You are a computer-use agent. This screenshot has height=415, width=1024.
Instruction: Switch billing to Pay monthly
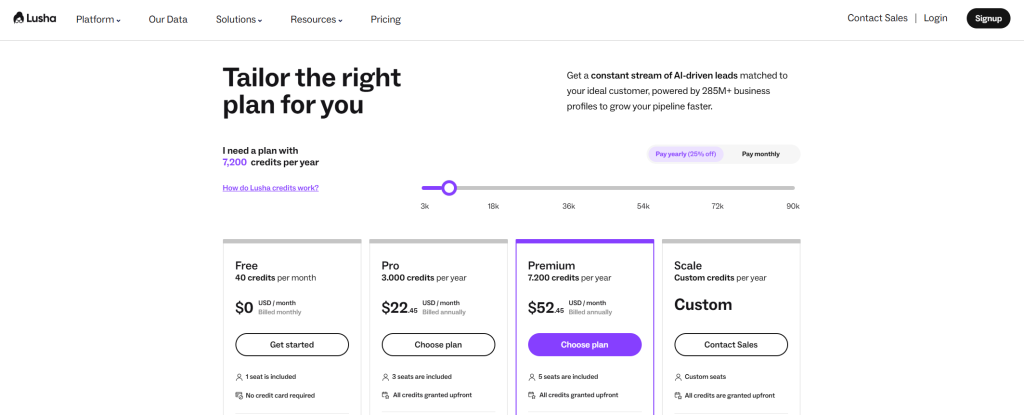click(x=761, y=154)
